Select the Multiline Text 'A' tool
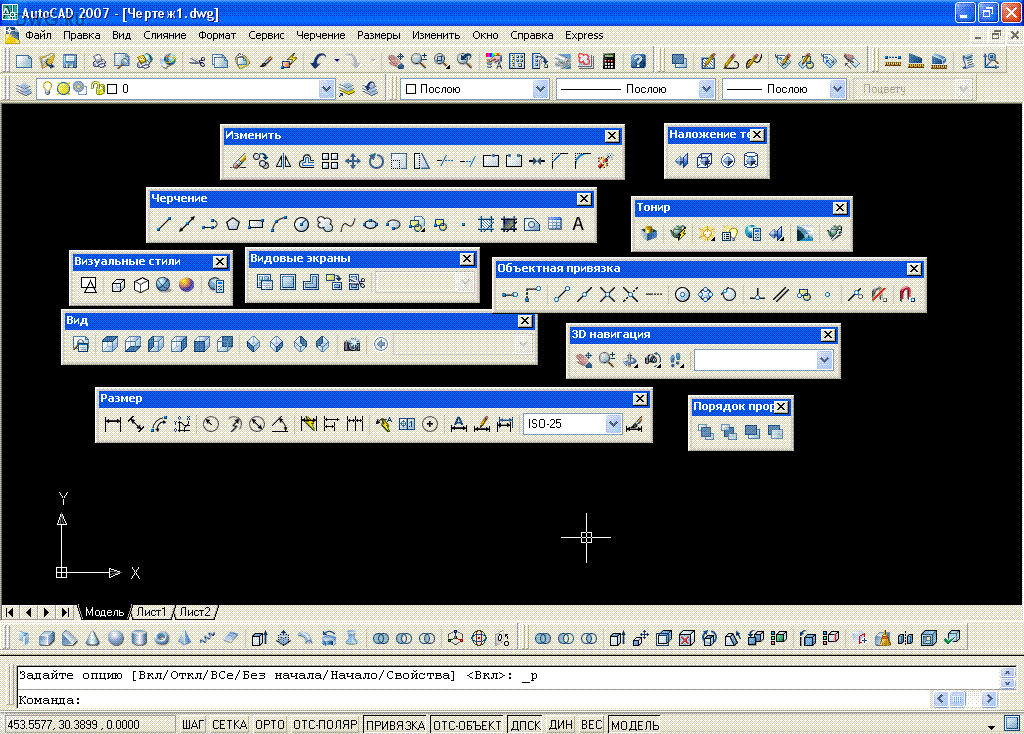The width and height of the screenshot is (1024, 734). (578, 225)
